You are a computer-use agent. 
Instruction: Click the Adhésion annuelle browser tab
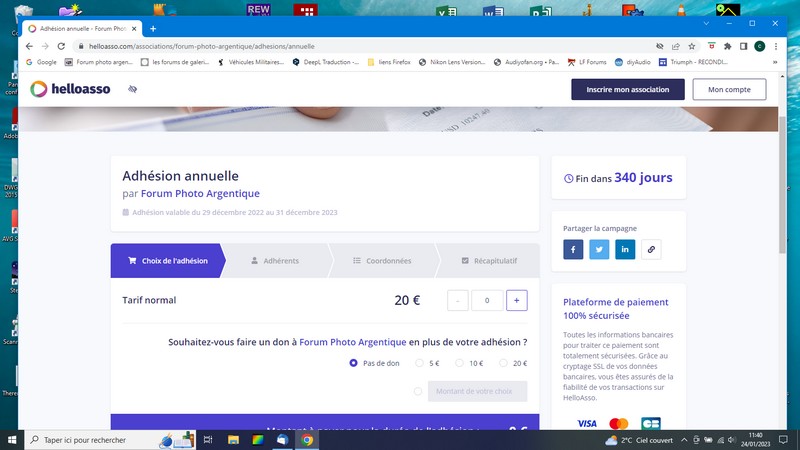(83, 29)
